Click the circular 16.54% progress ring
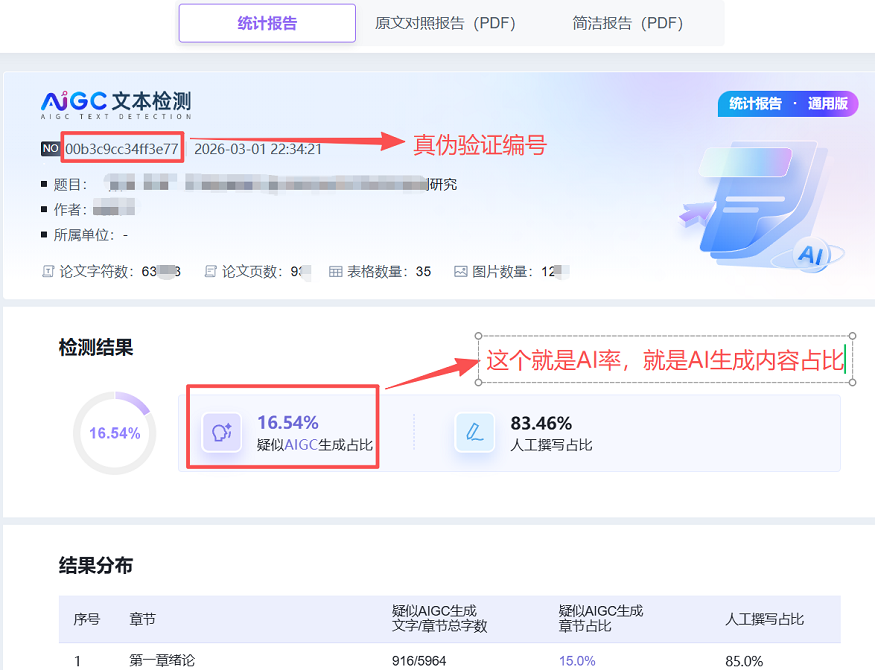The image size is (875, 670). 114,433
